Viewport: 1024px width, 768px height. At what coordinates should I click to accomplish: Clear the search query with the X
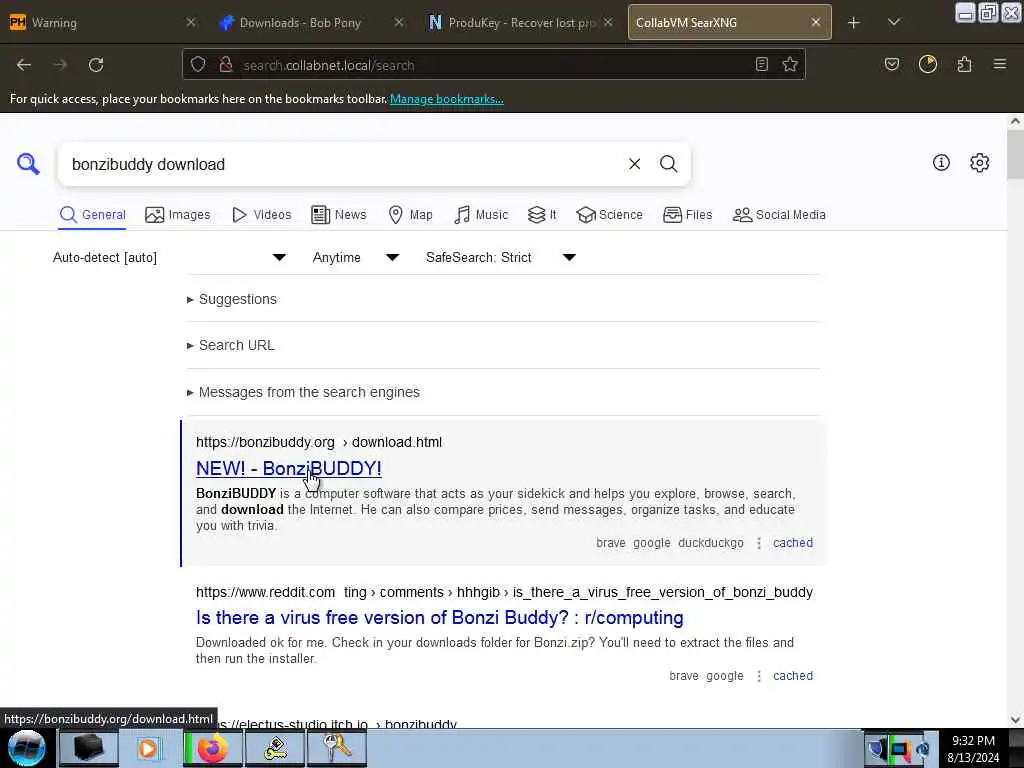(x=634, y=164)
